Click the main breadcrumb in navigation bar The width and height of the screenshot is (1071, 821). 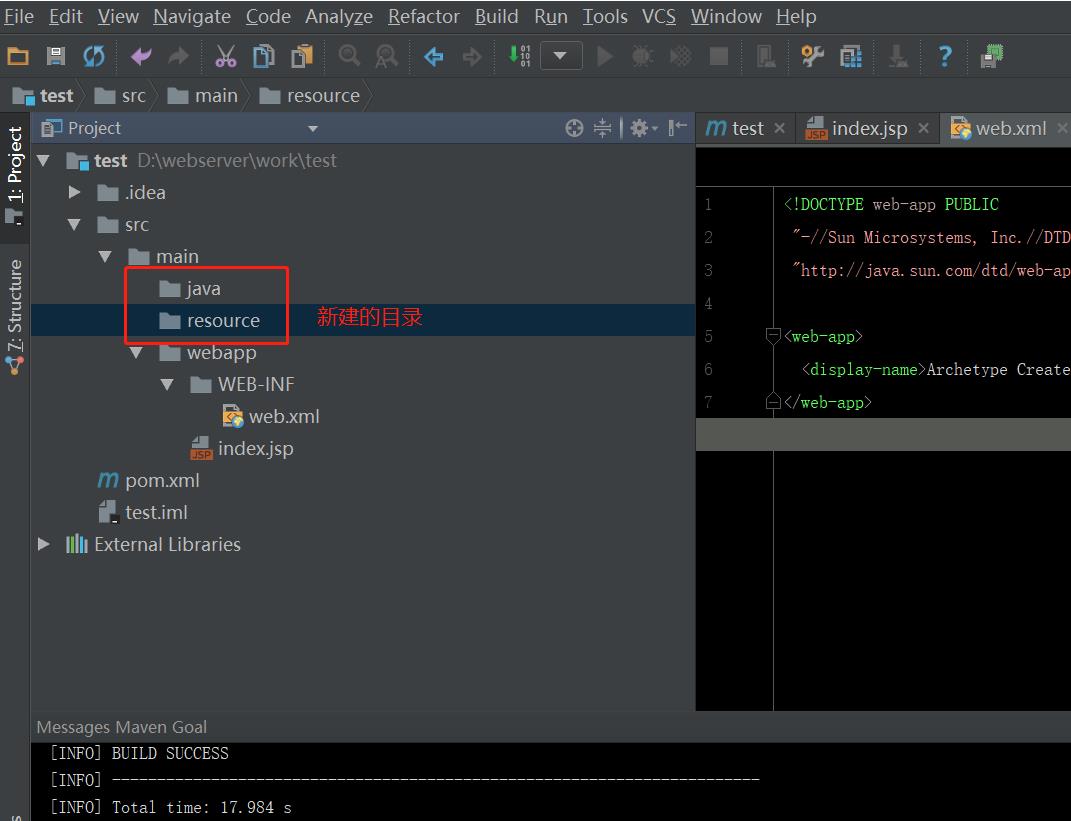pyautogui.click(x=203, y=96)
